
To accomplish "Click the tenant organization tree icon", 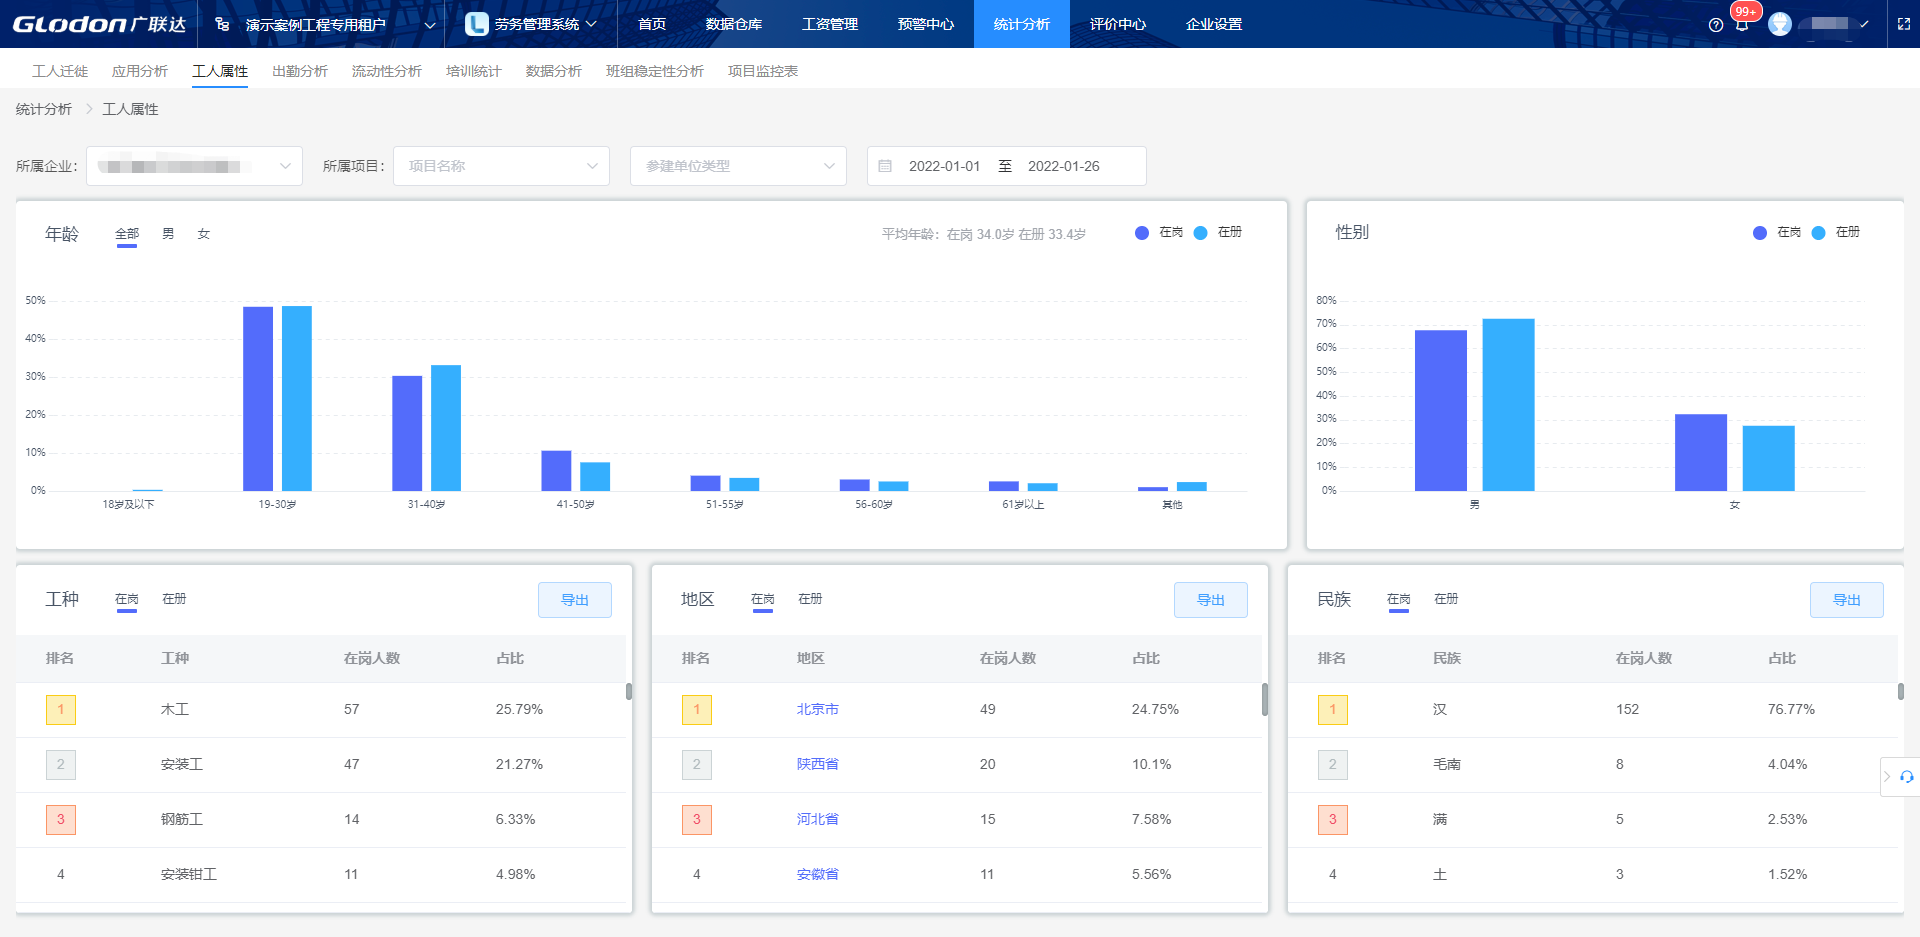I will coord(222,24).
